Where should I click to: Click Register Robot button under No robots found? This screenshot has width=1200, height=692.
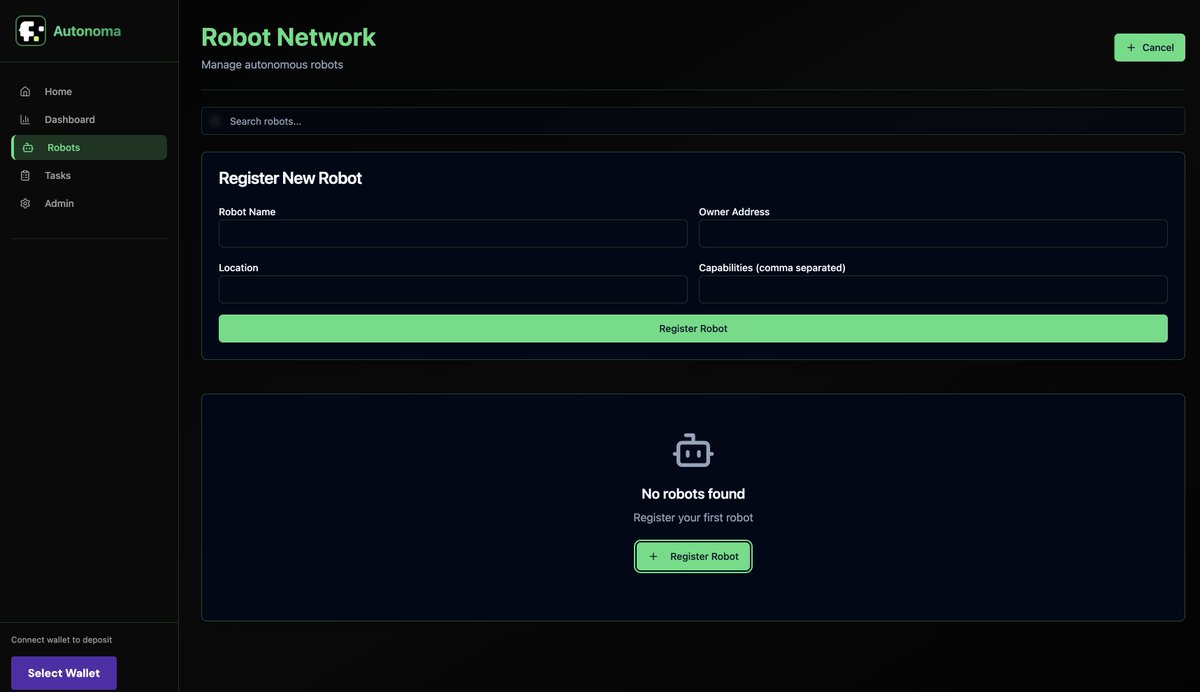[693, 557]
